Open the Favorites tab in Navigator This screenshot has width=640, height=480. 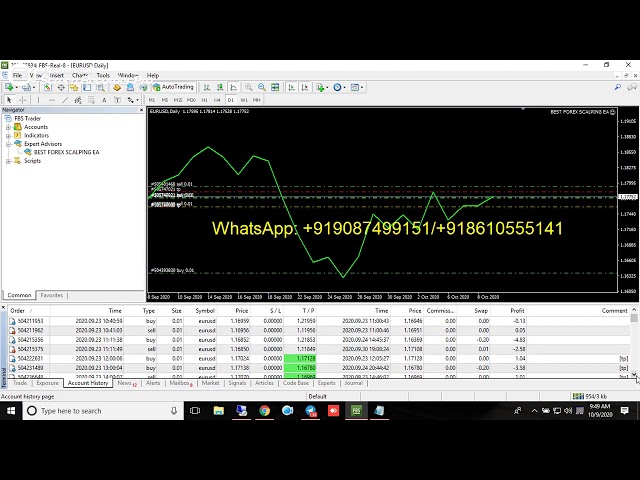pyautogui.click(x=51, y=295)
